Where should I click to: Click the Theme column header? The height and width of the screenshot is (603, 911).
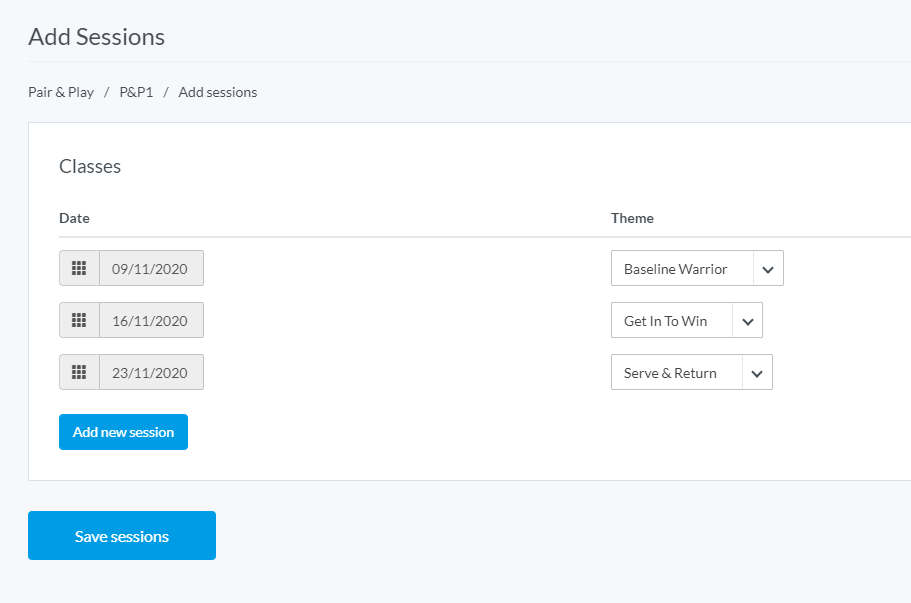[632, 218]
